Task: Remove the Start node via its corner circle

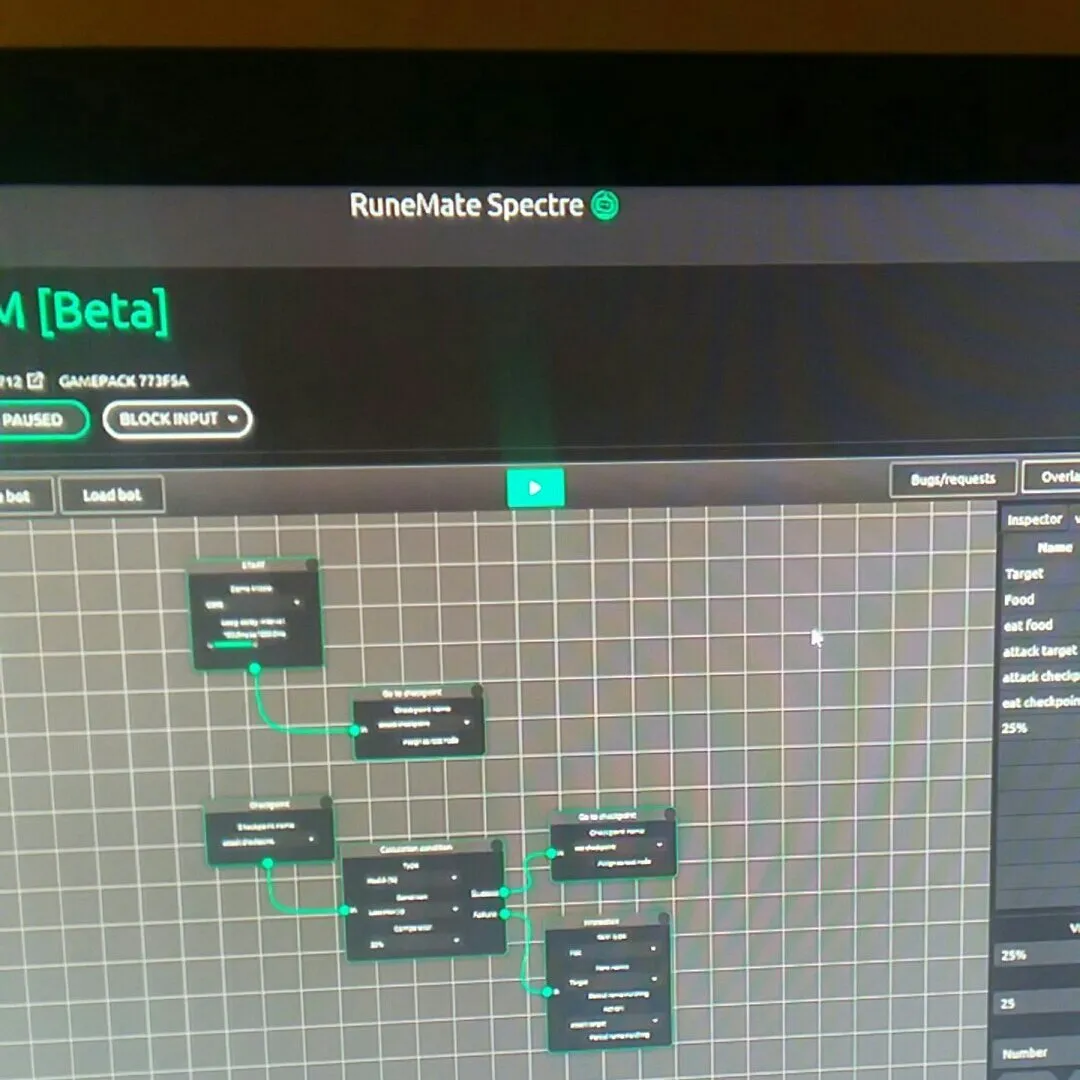Action: pyautogui.click(x=312, y=565)
